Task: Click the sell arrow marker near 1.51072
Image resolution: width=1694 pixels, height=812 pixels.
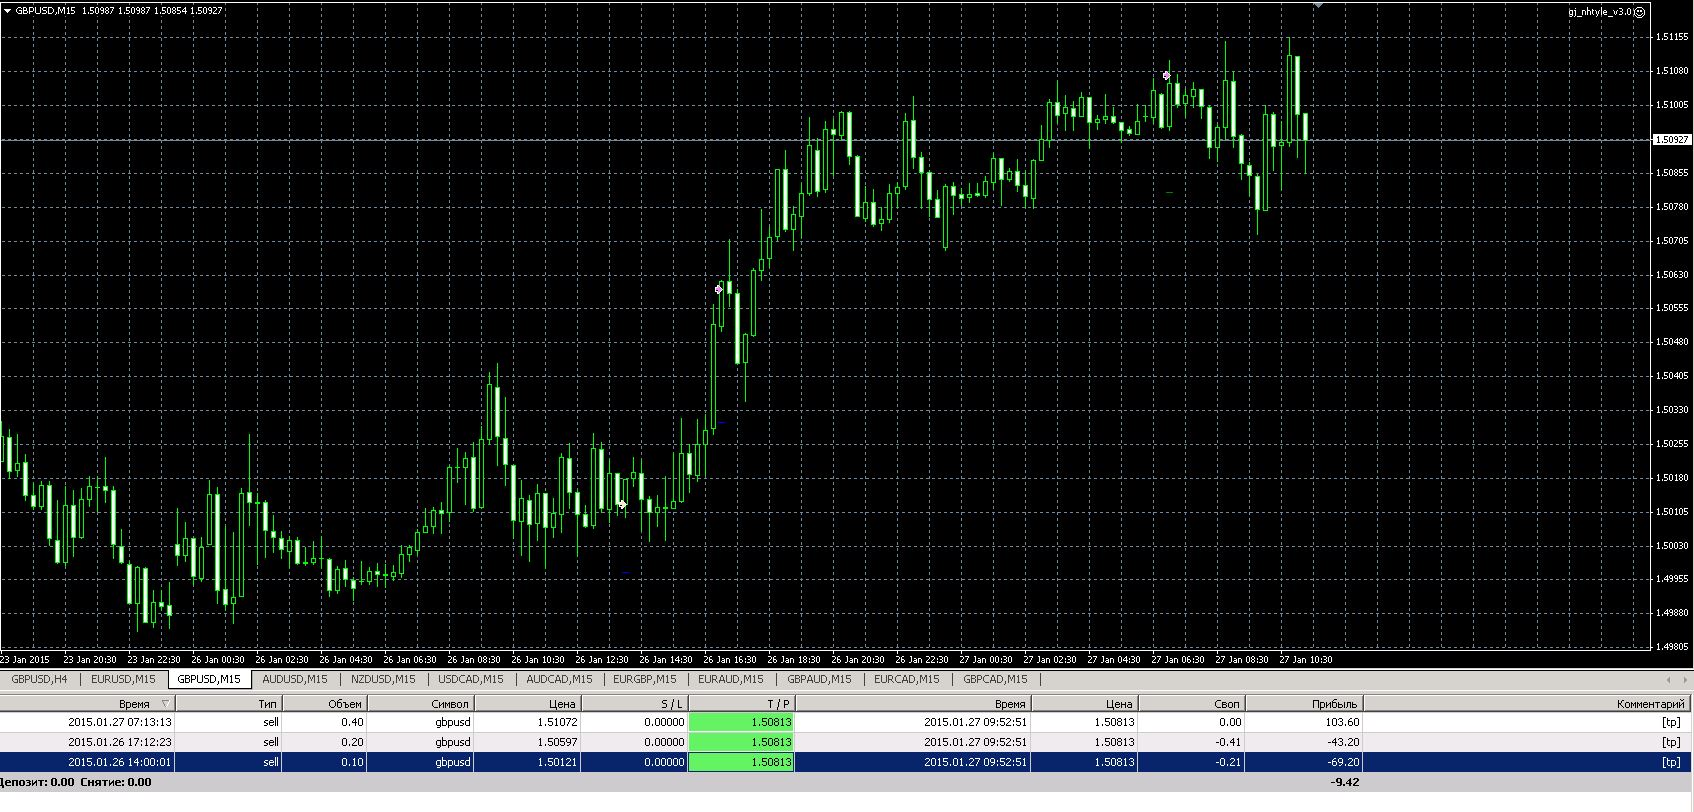Action: click(1166, 75)
